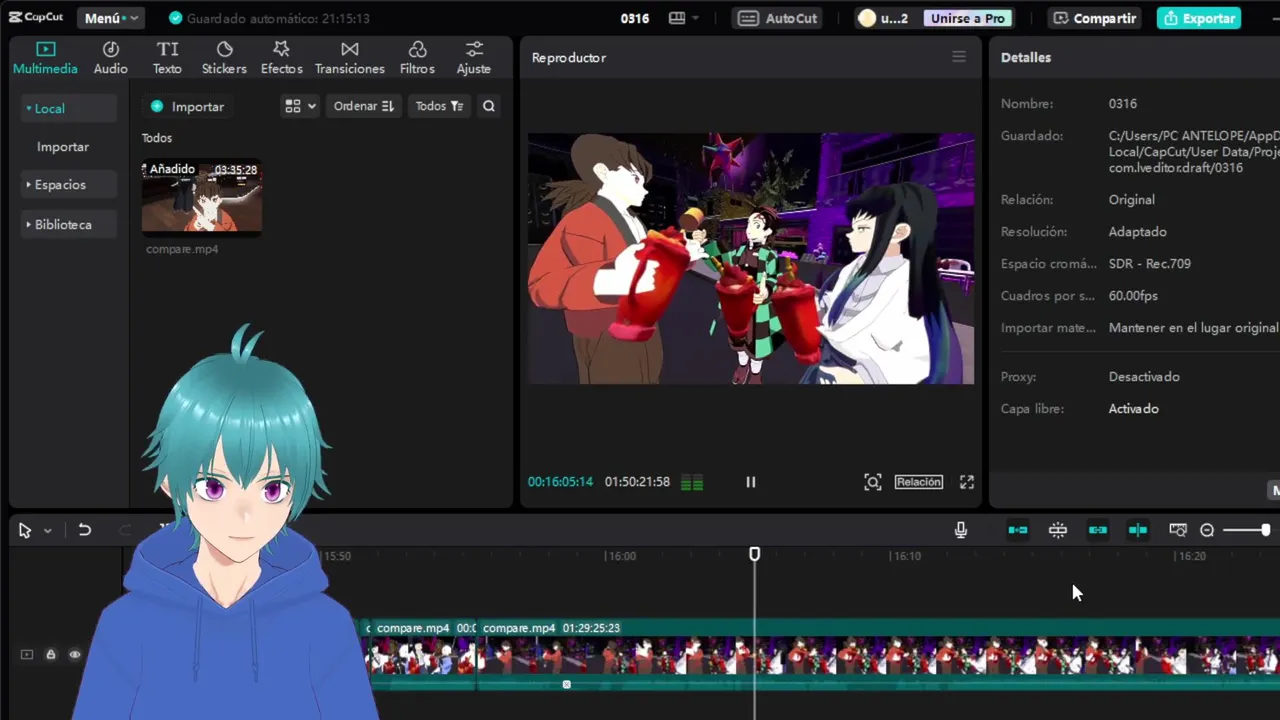Click the auto-saved status checkmark icon
This screenshot has width=1280, height=720.
tap(176, 18)
